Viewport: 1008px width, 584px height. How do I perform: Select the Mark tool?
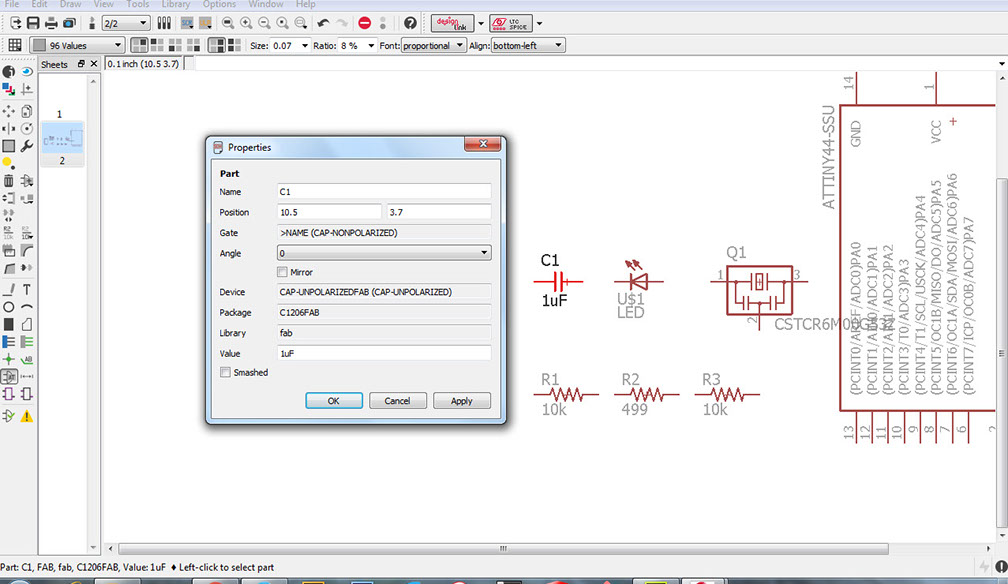pos(26,89)
